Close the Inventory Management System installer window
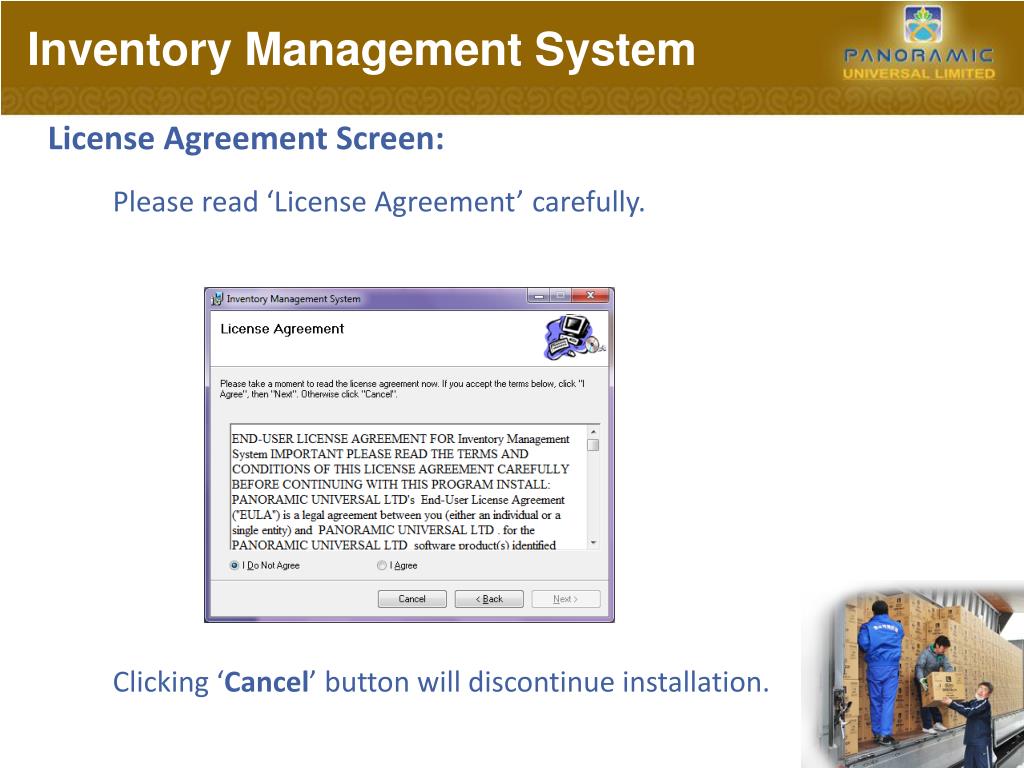Screen dimensions: 1024x768 (x=590, y=296)
